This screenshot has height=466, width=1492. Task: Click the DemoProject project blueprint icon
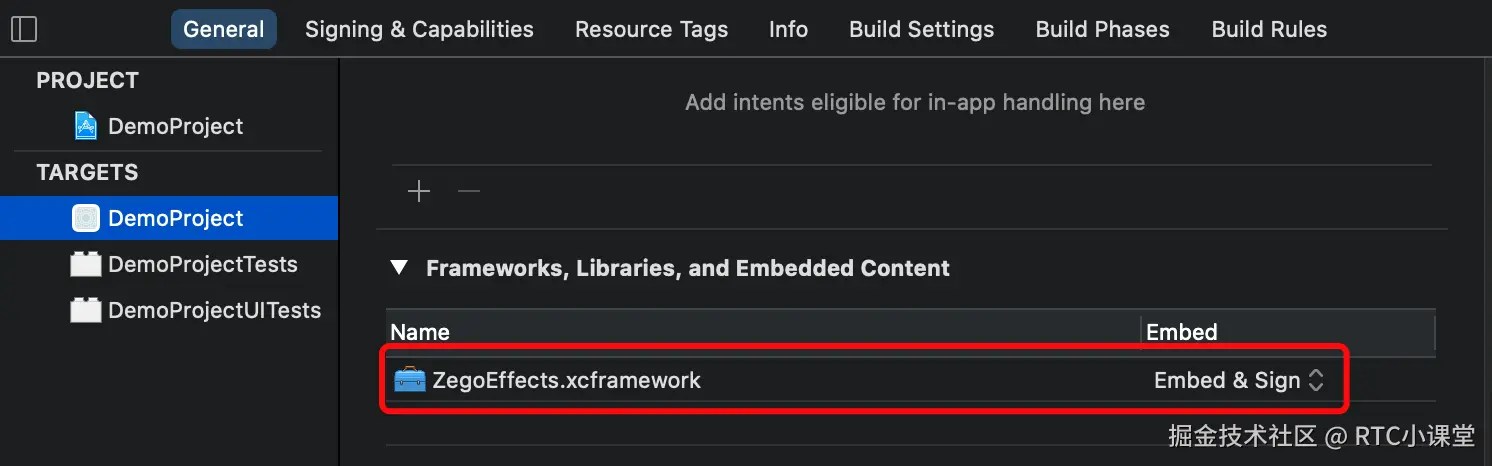coord(86,126)
